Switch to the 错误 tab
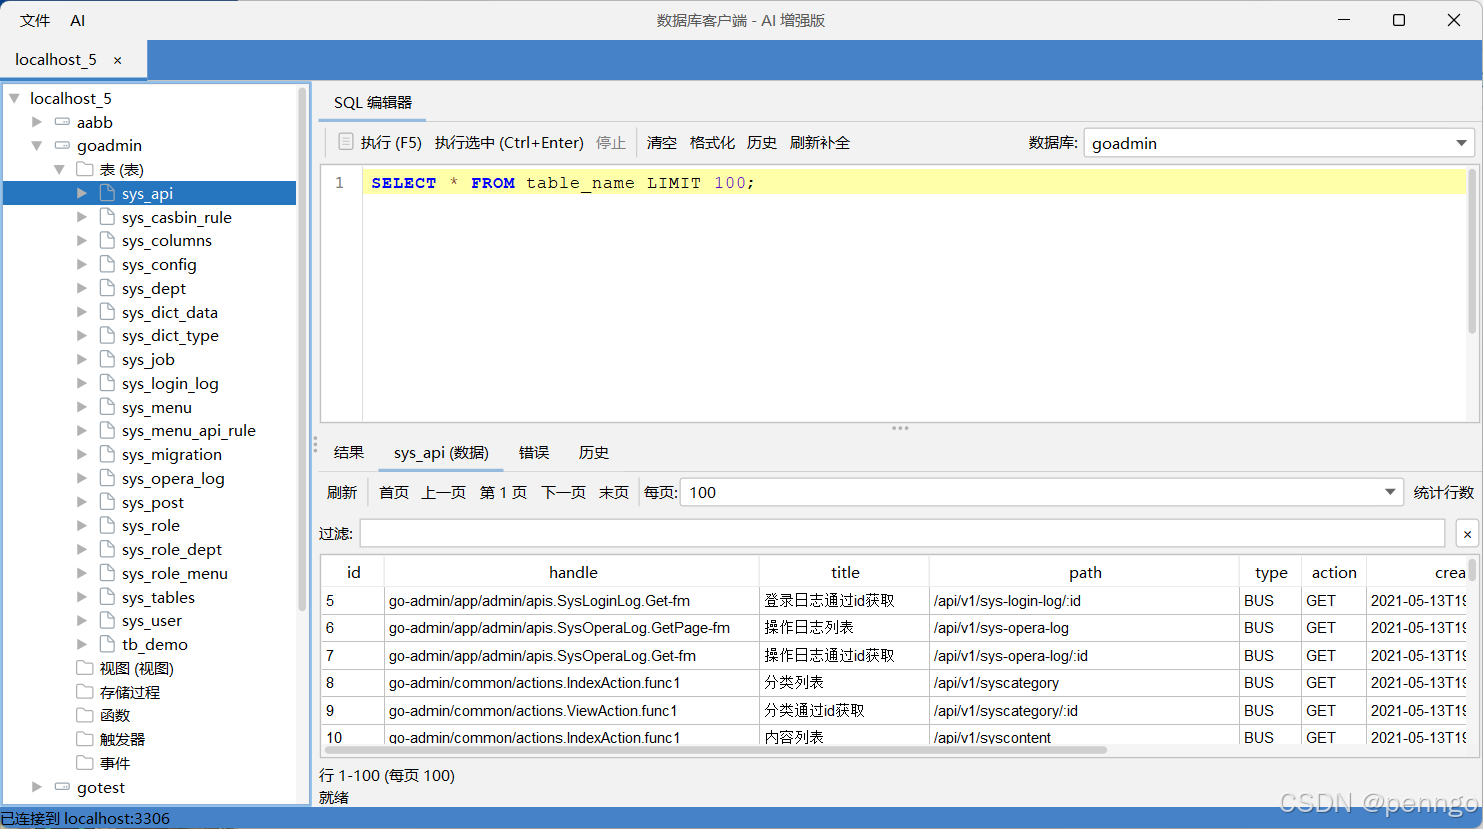Image resolution: width=1483 pixels, height=829 pixels. click(534, 452)
